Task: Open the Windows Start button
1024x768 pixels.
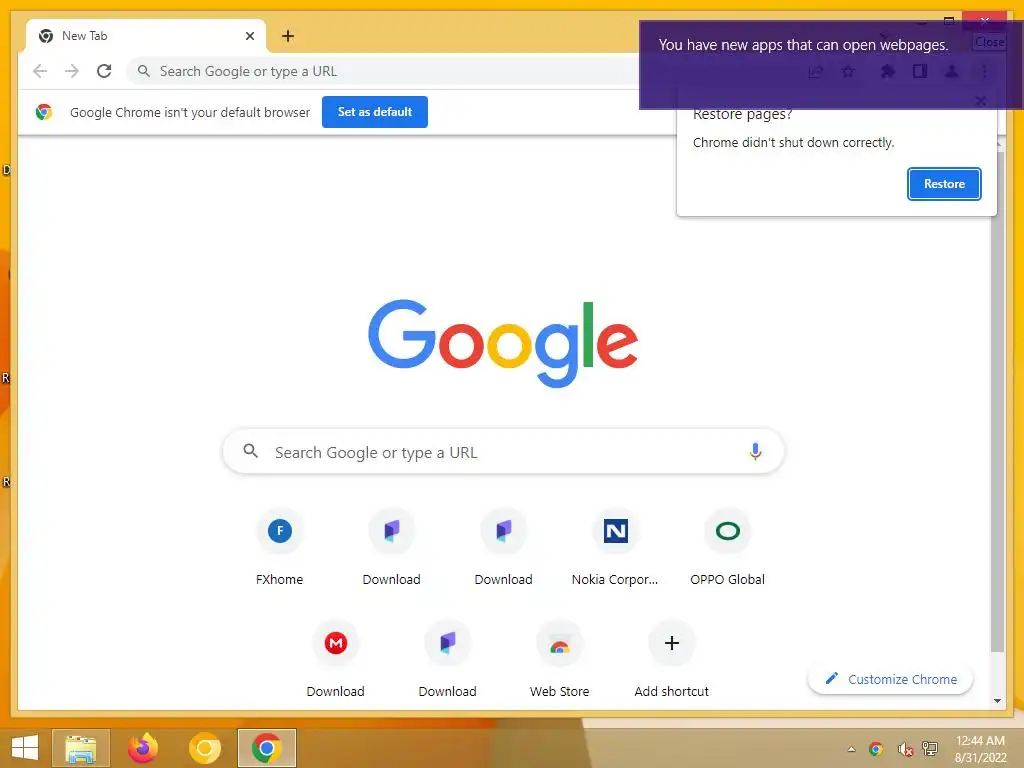Action: [x=25, y=748]
